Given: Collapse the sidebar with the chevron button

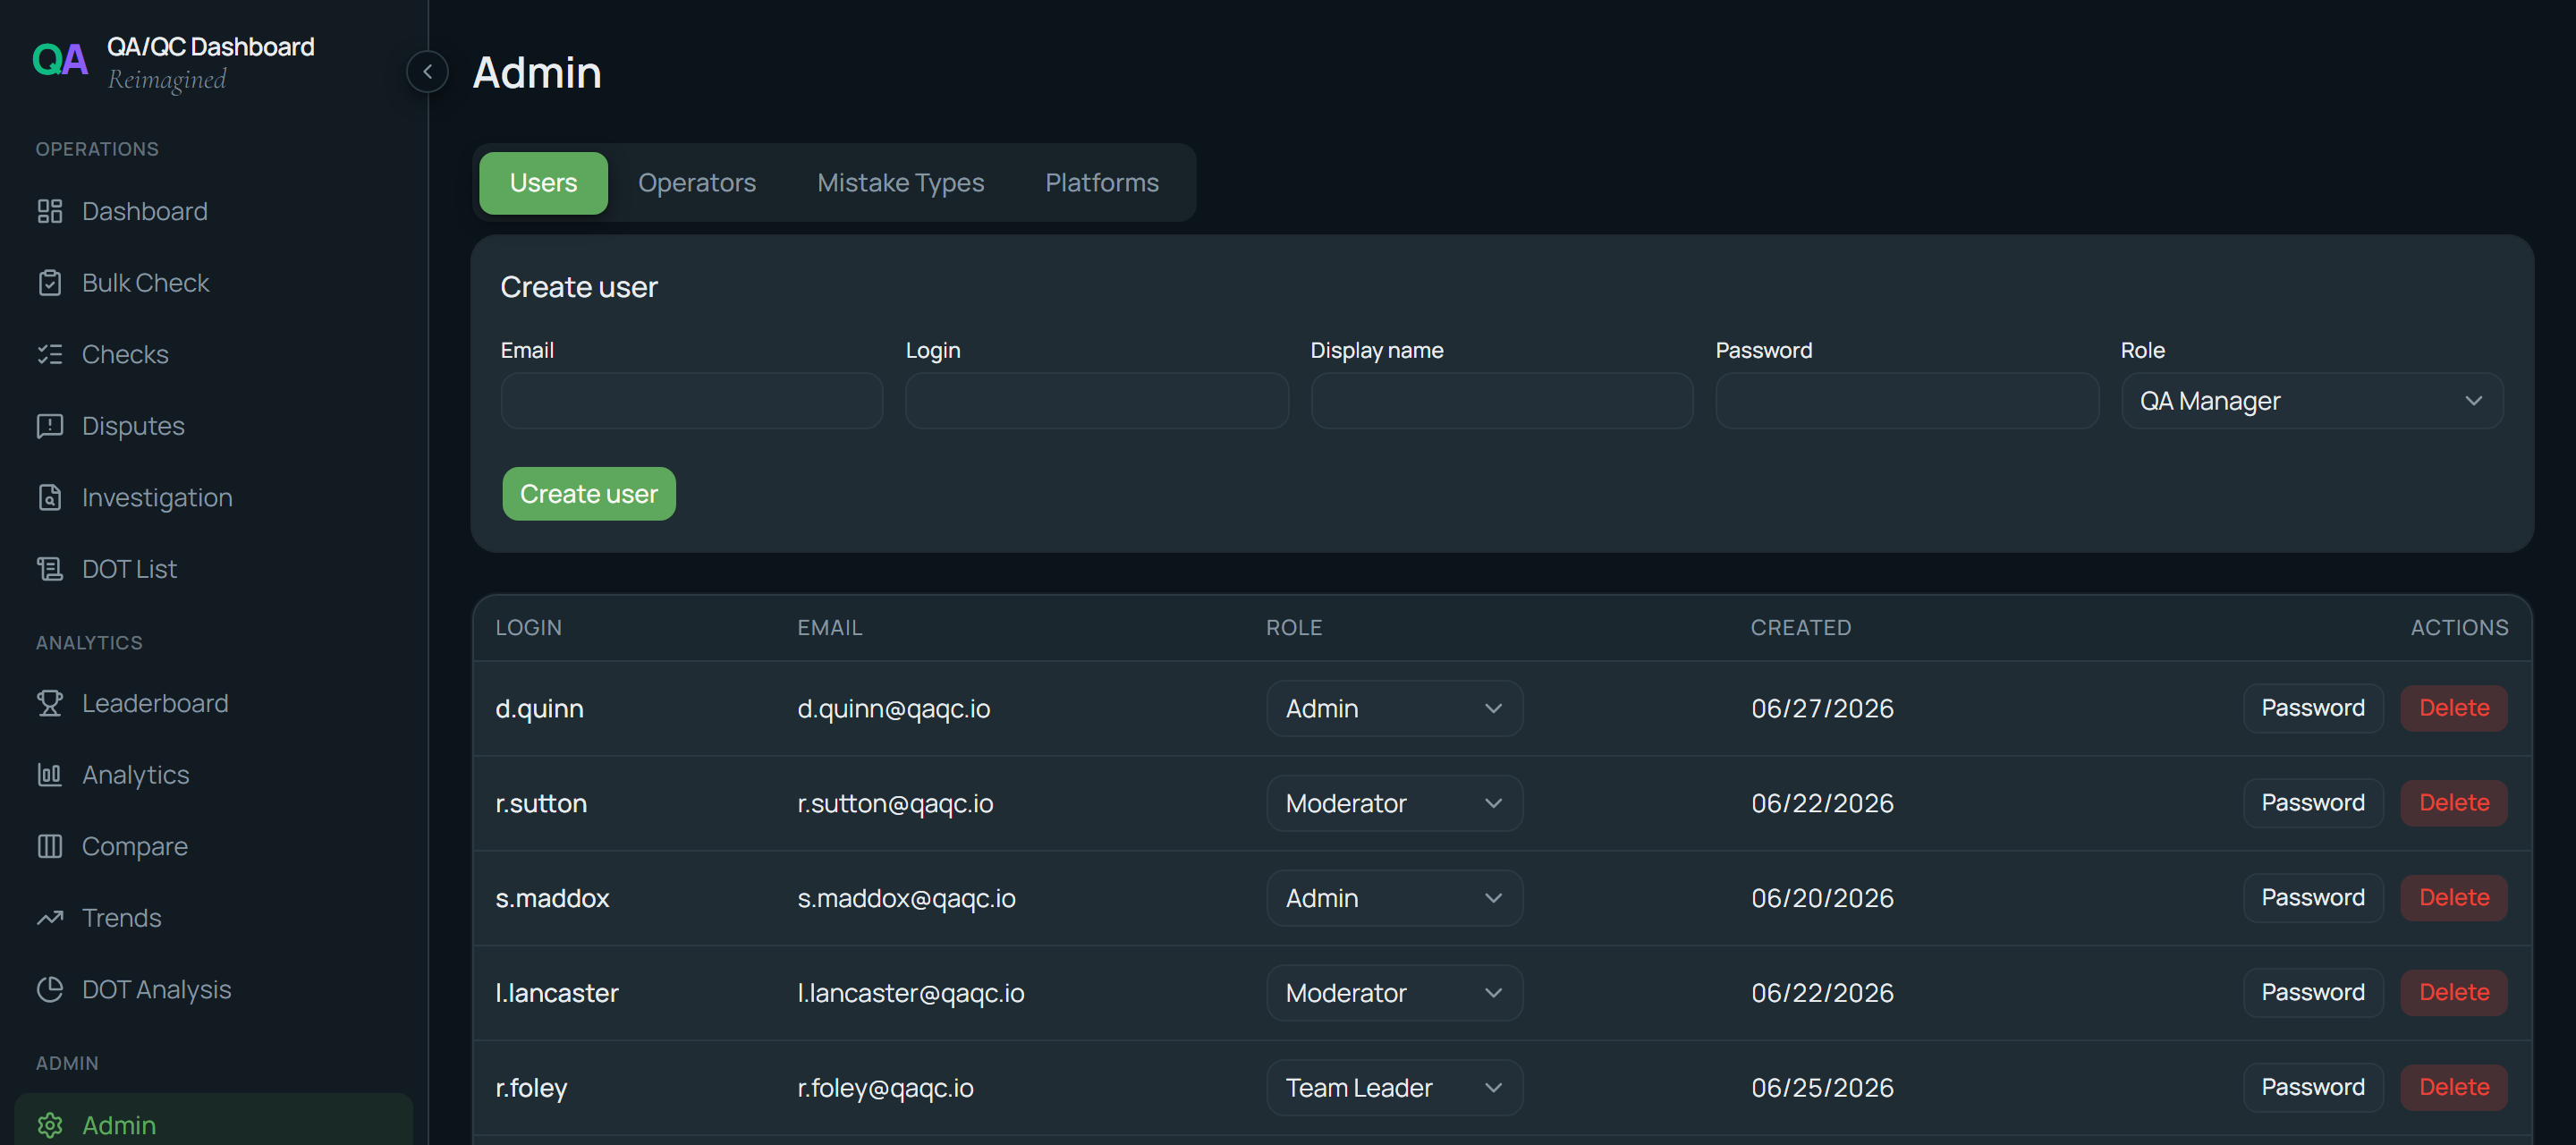Looking at the screenshot, I should [427, 72].
